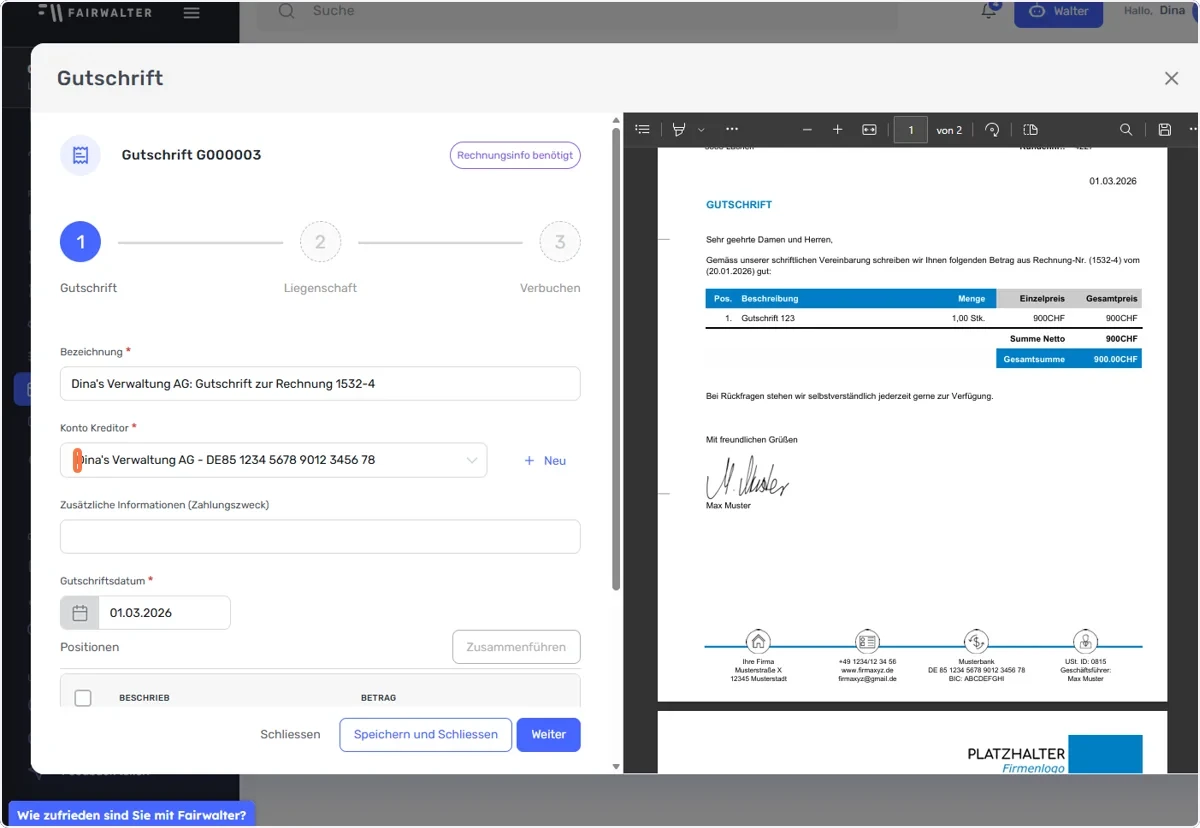Image resolution: width=1200 pixels, height=828 pixels.
Task: Open the Fairwalter satisfaction survey banner
Action: point(132,815)
